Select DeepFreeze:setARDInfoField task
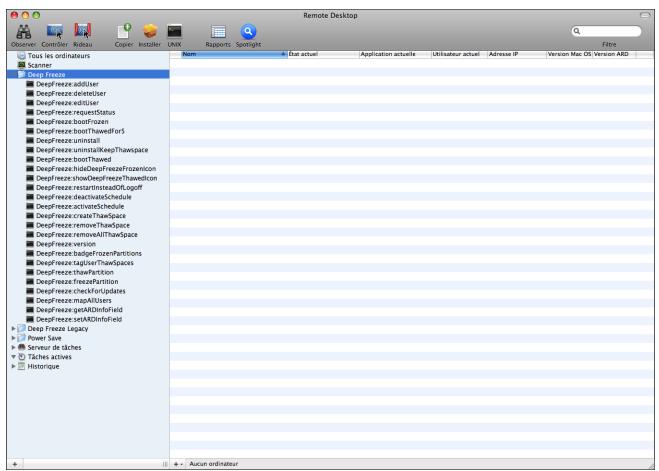659x471 pixels. [79, 319]
